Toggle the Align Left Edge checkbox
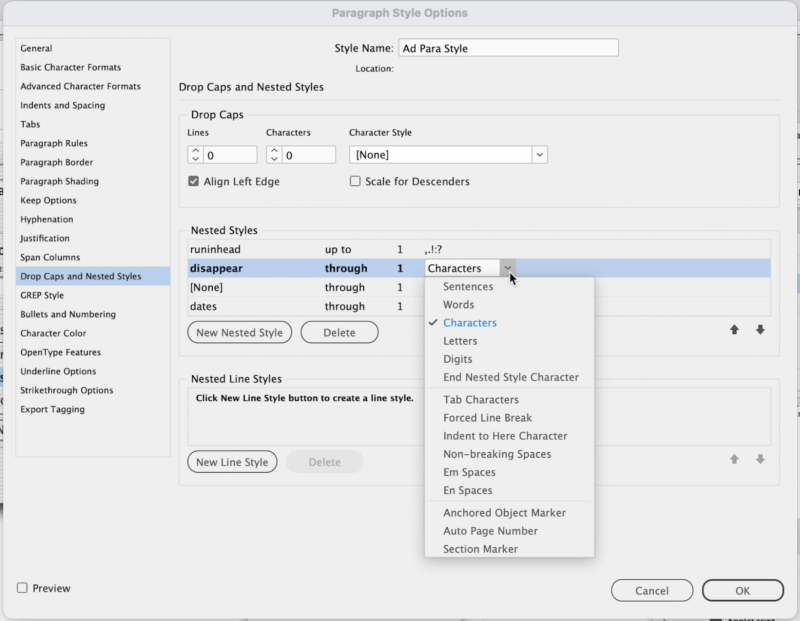 [193, 181]
